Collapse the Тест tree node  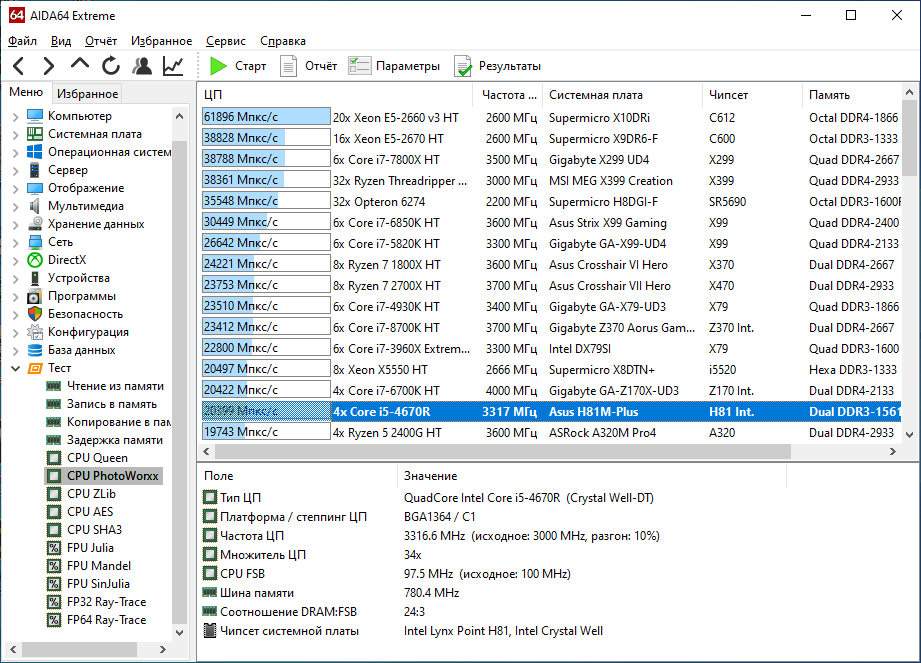(15, 368)
